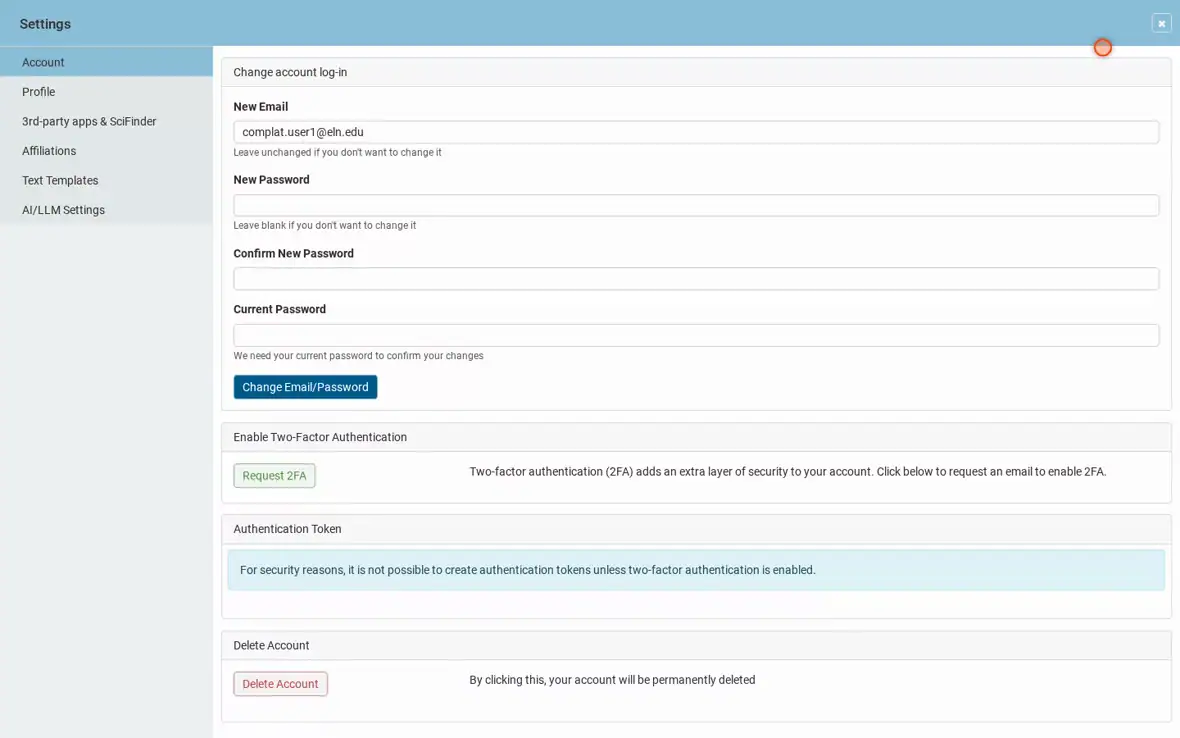The height and width of the screenshot is (738, 1180).
Task: Click the 'Authentication Token' heading
Action: (287, 529)
